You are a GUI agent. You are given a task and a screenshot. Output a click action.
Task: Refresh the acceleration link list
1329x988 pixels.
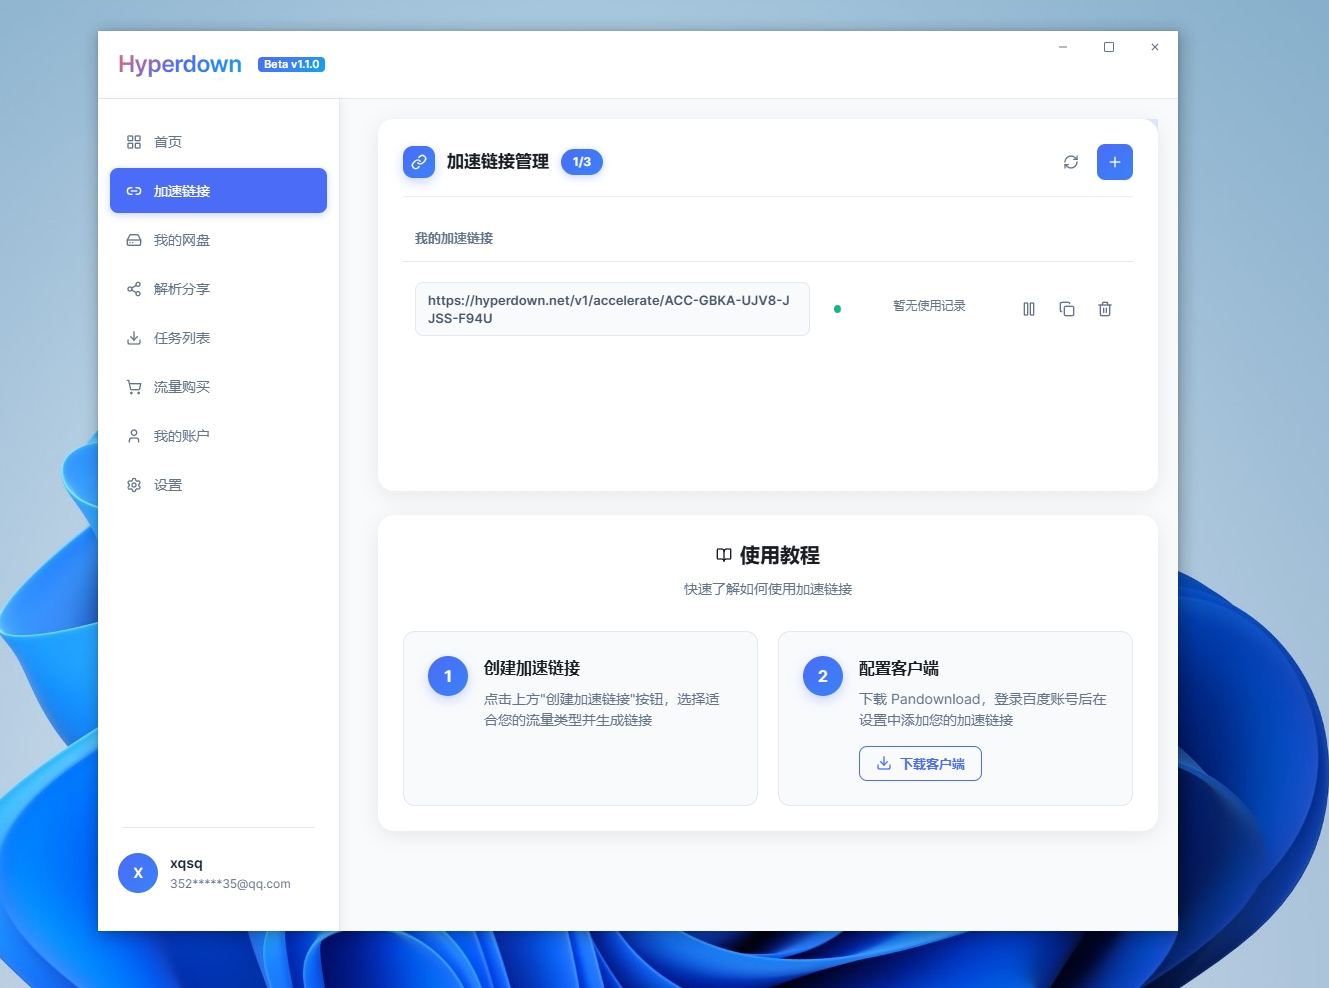point(1070,162)
